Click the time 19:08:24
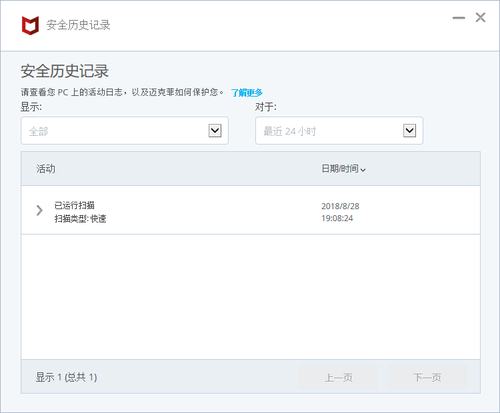500x413 pixels. (337, 218)
